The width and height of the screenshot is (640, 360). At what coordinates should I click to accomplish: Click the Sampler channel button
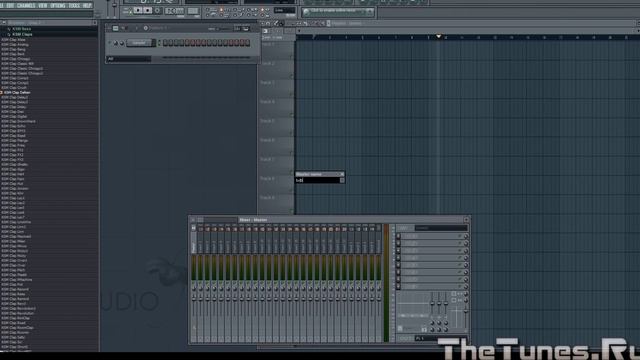tap(139, 42)
